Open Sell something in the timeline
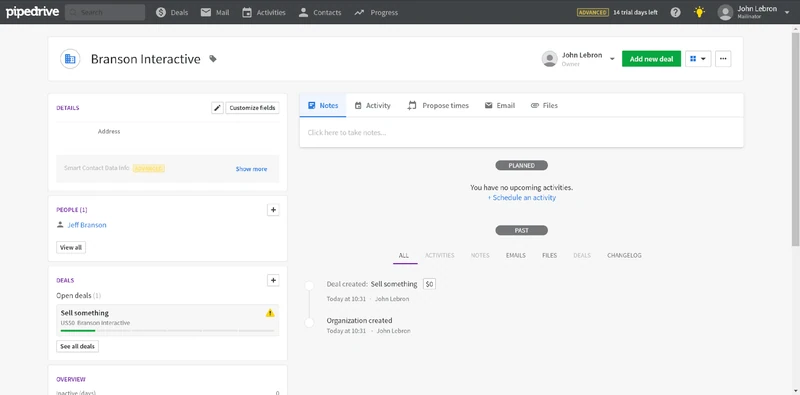This screenshot has height=395, width=800. 394,284
